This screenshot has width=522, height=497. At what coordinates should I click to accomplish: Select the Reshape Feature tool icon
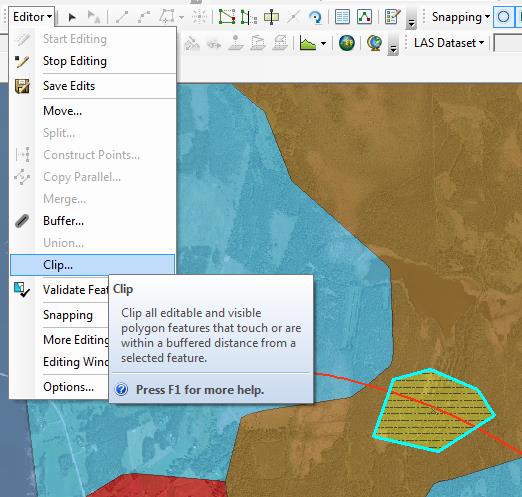pos(249,17)
